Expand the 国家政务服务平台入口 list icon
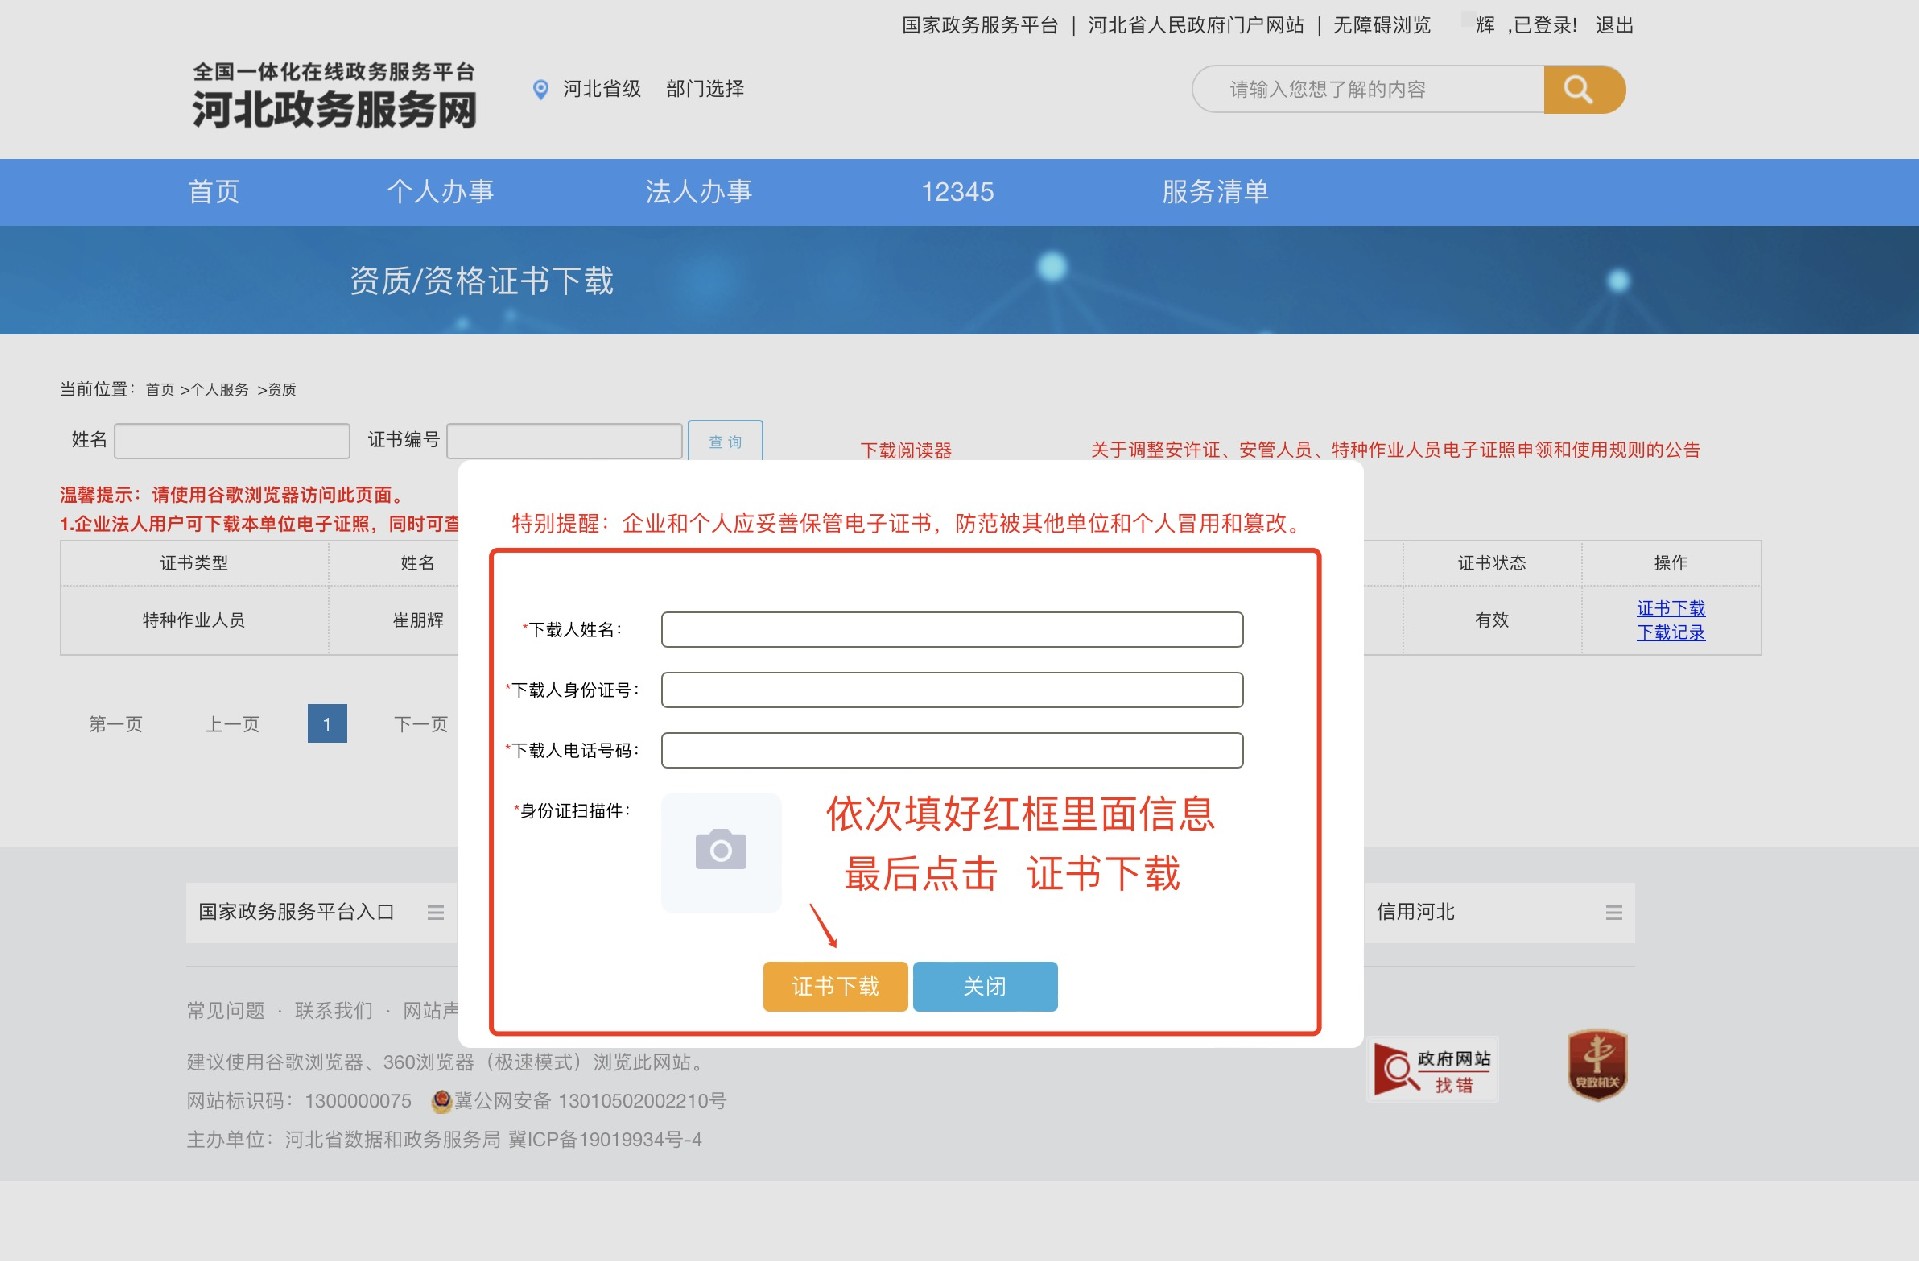Viewport: 1919px width, 1261px height. coord(436,912)
